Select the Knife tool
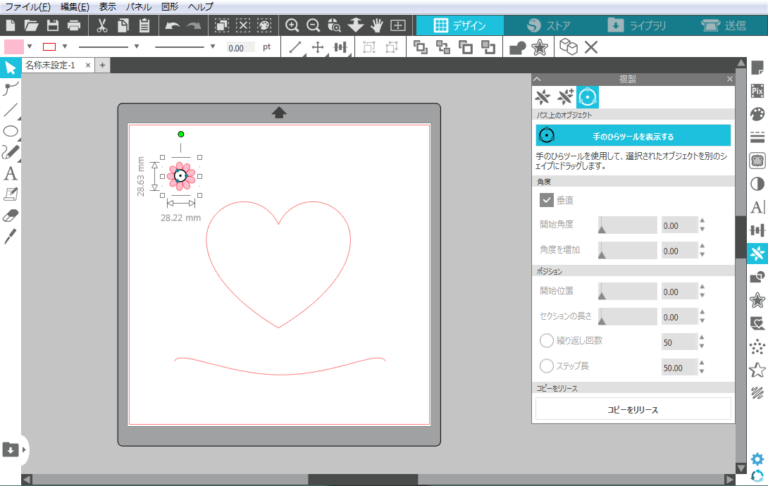 coord(10,237)
